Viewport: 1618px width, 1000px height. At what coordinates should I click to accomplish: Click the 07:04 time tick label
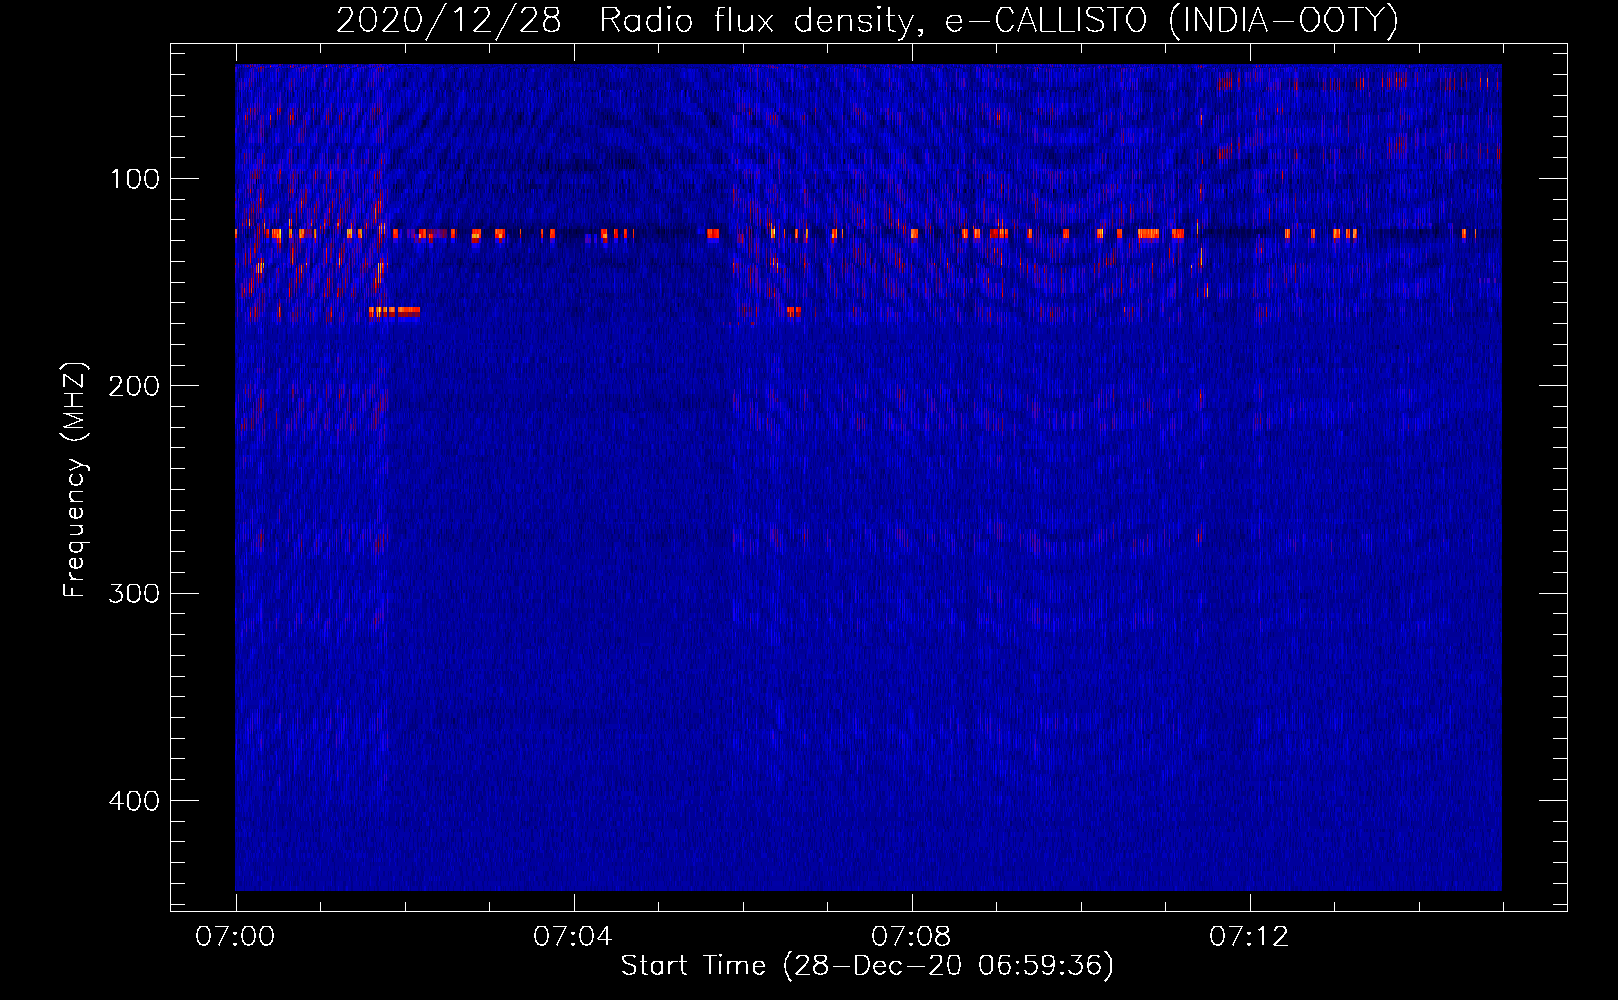pos(573,937)
